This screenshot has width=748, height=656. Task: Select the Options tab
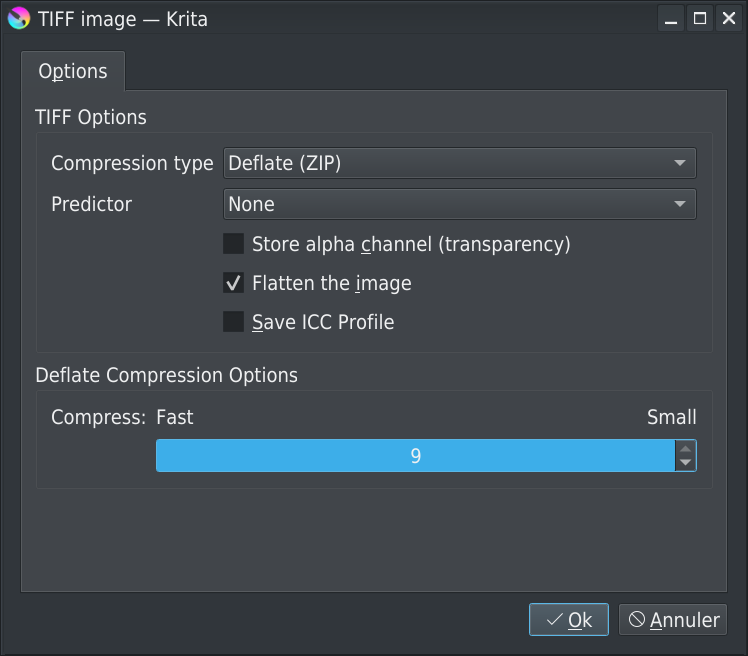pyautogui.click(x=72, y=72)
